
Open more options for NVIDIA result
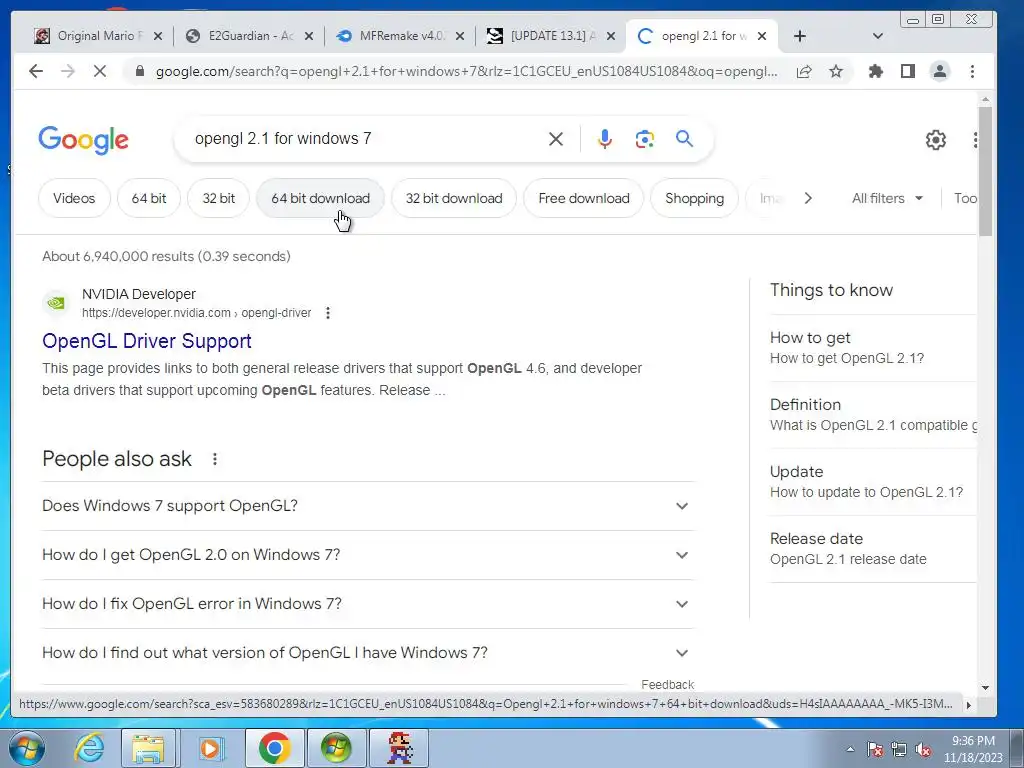328,313
